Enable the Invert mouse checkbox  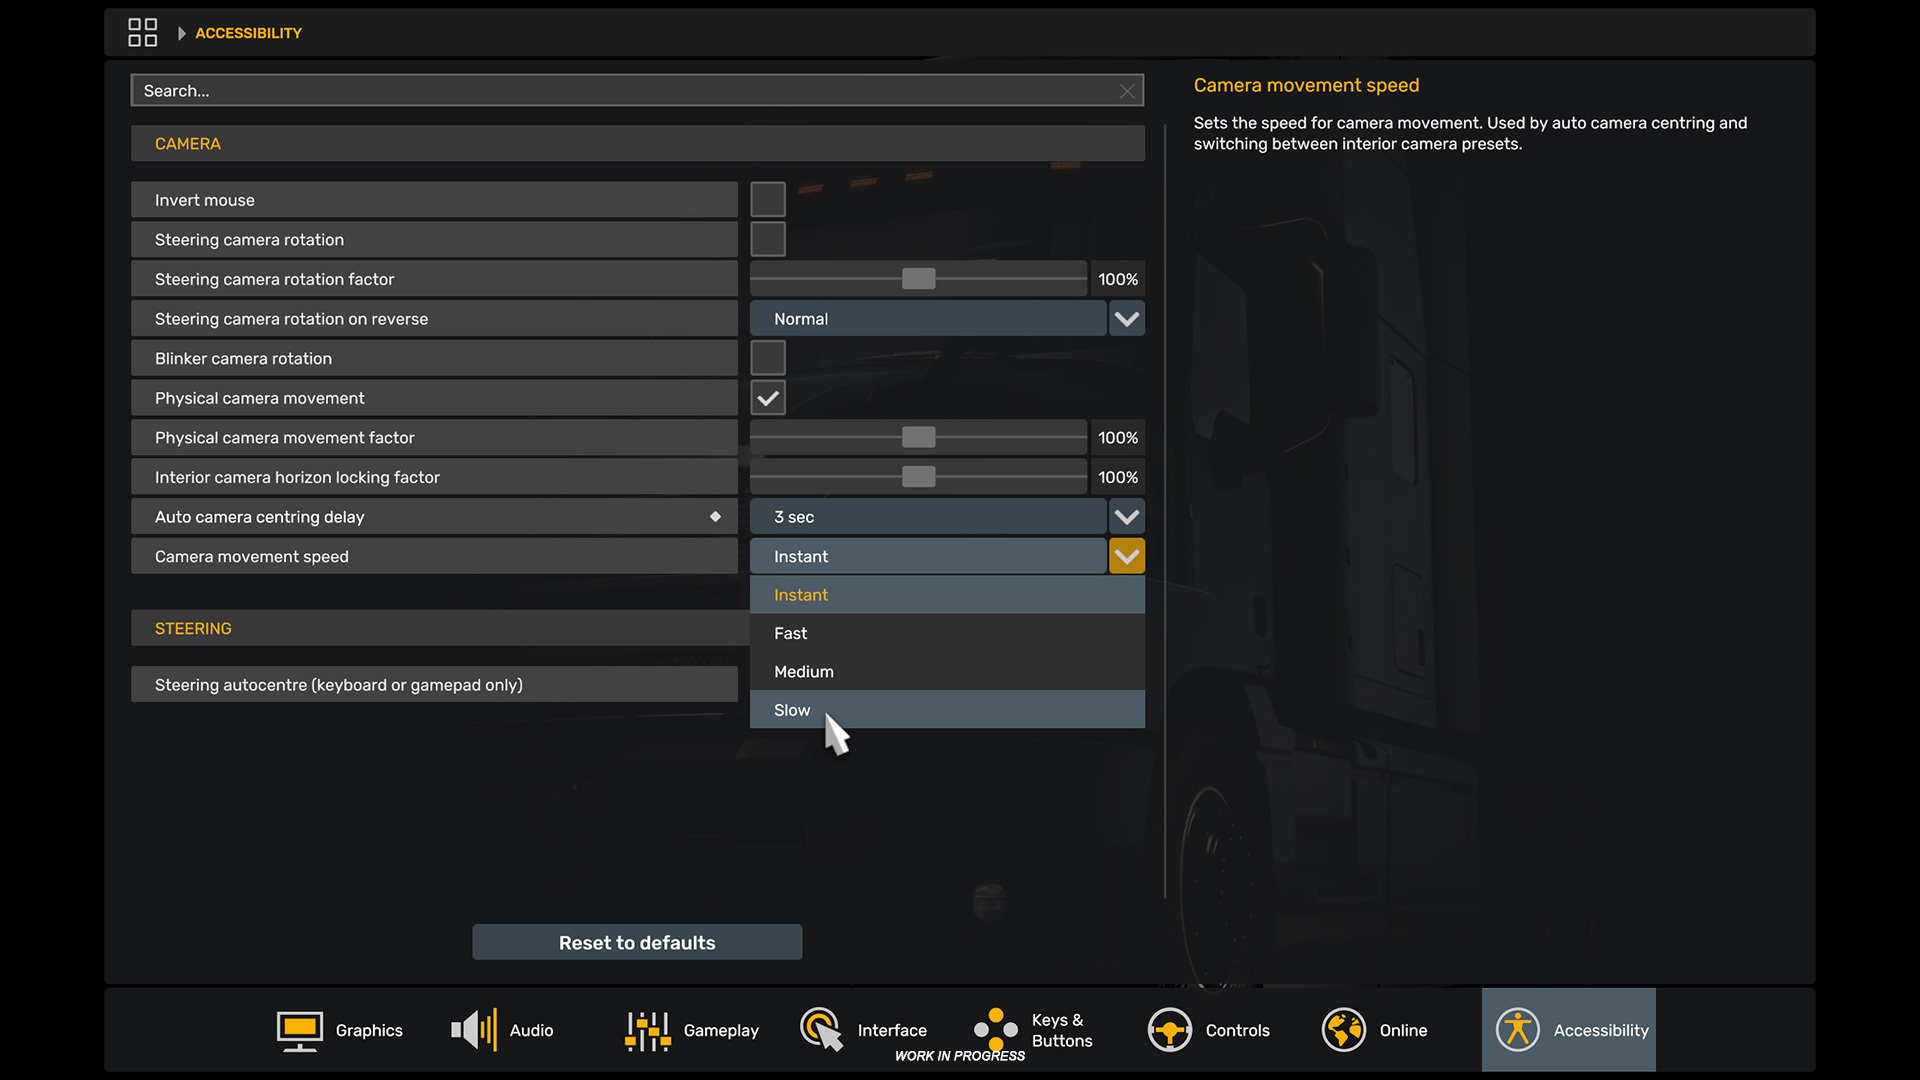pos(767,200)
